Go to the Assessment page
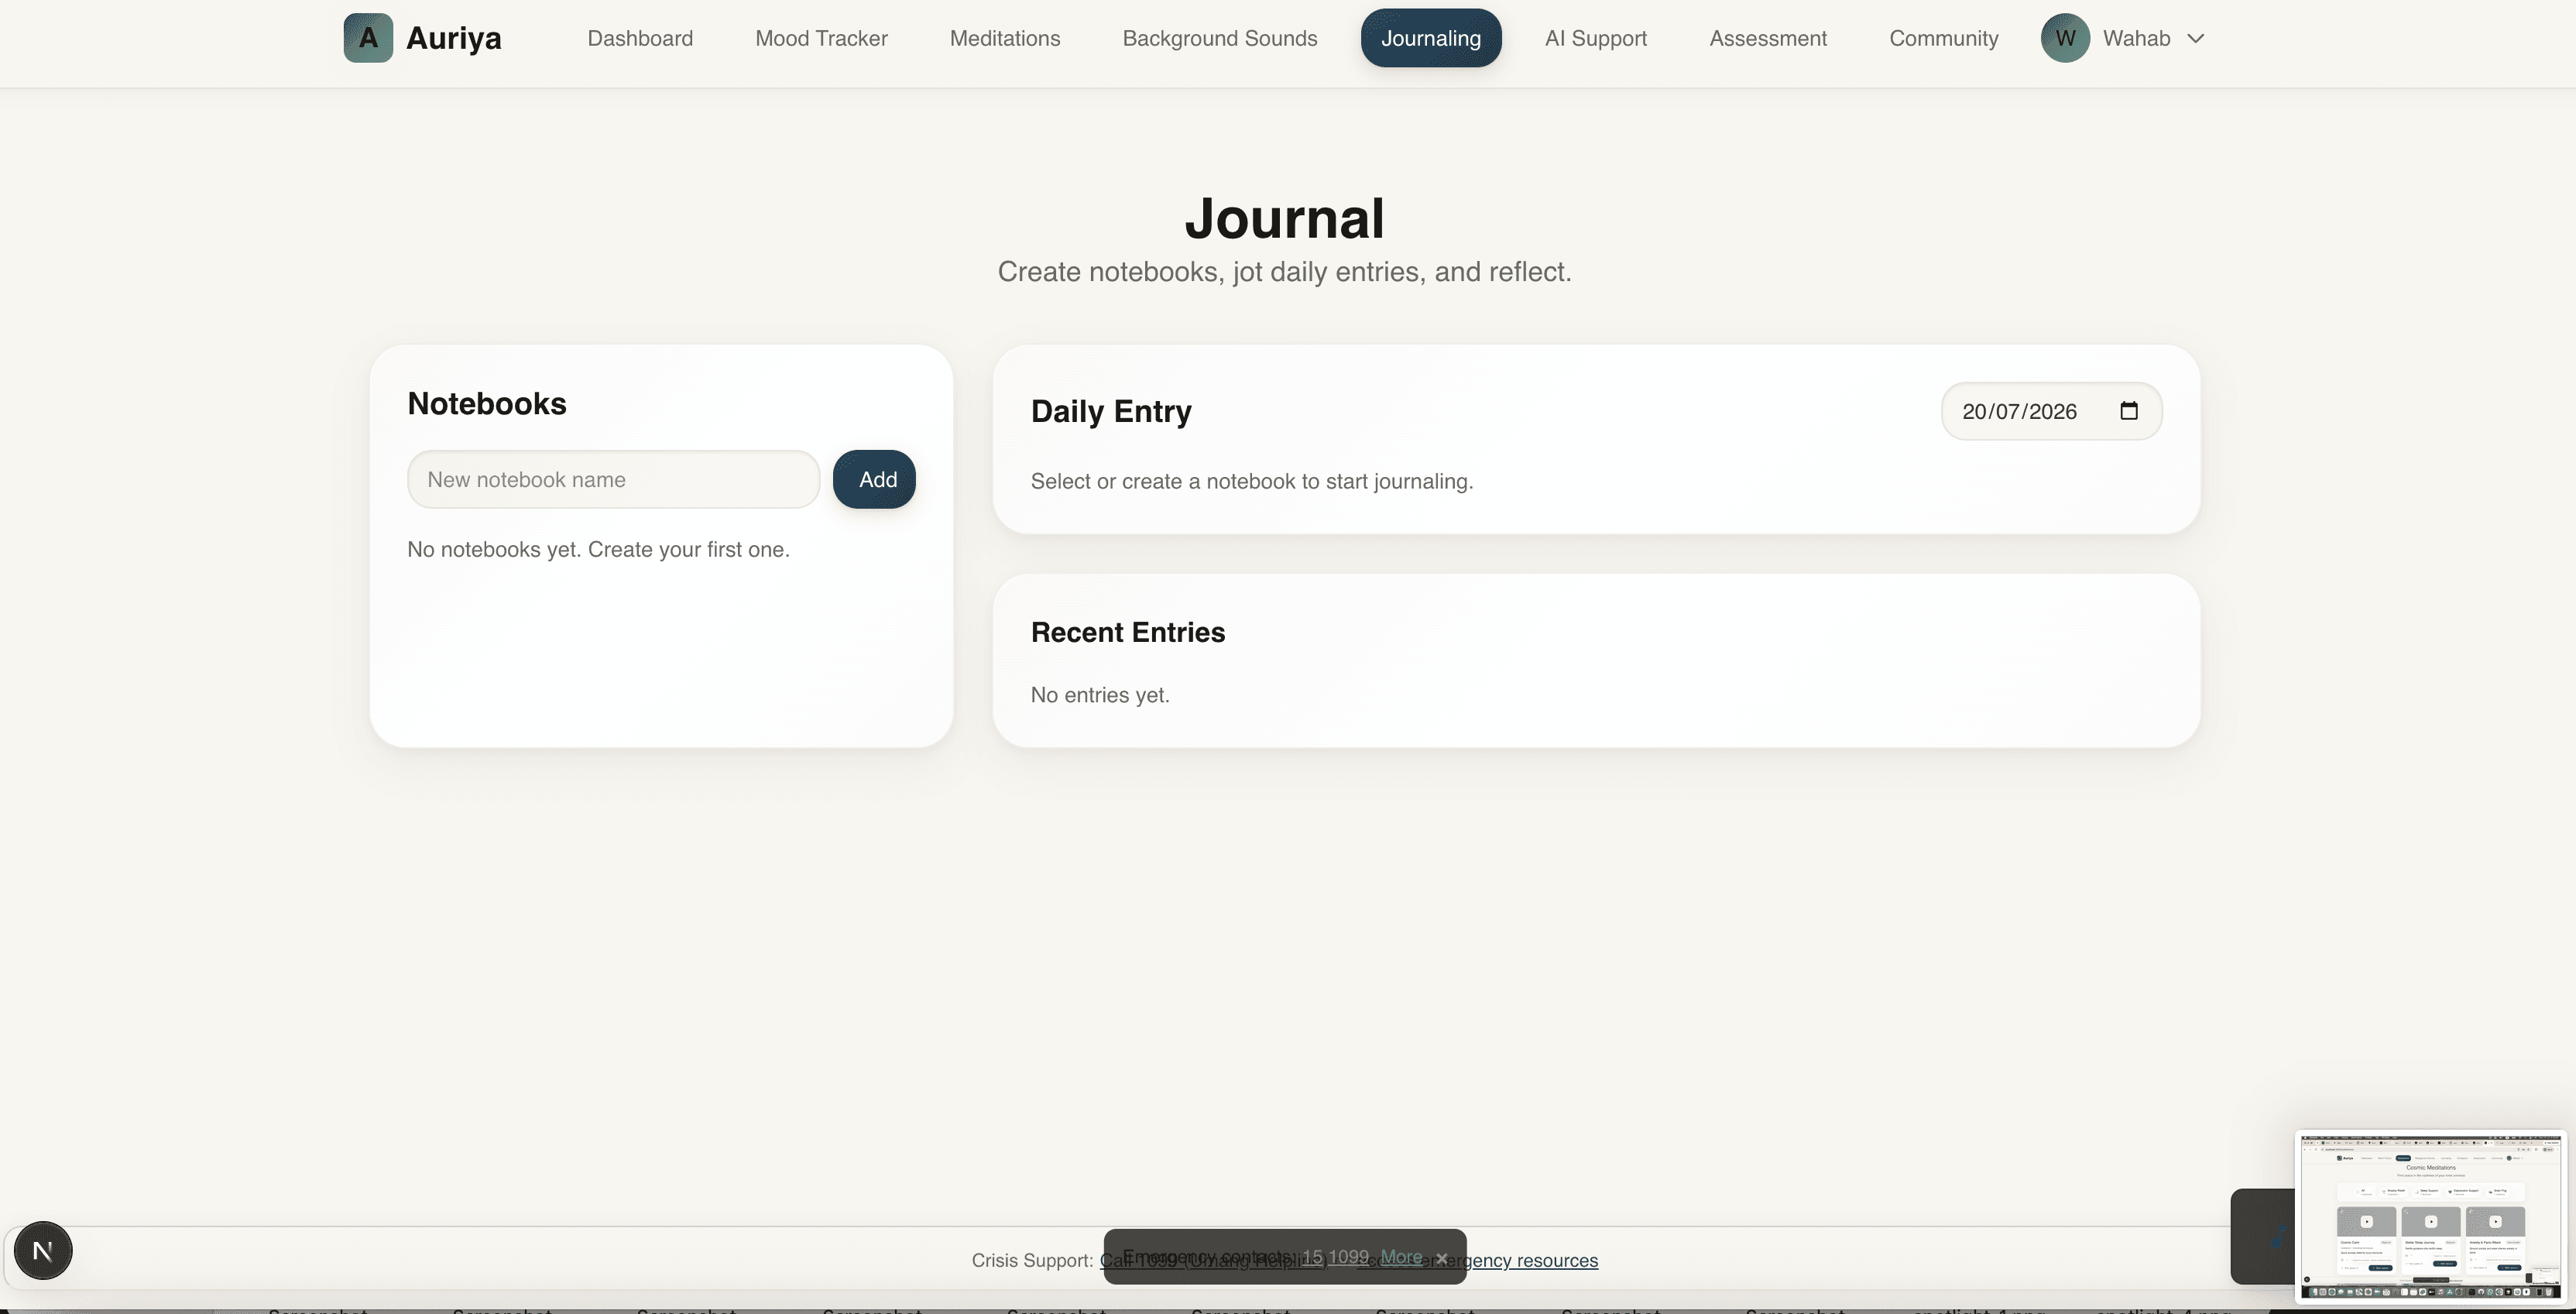Viewport: 2576px width, 1314px height. (x=1768, y=38)
